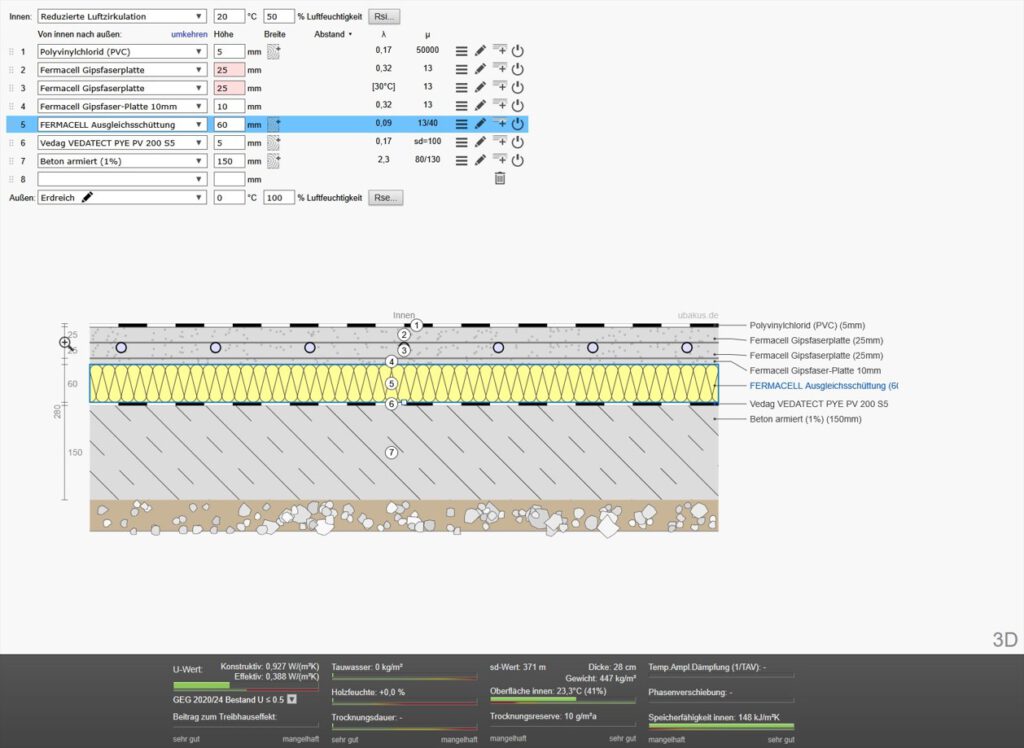The width and height of the screenshot is (1024, 748).
Task: Click Speicherfähigkeit innen rating bar
Action: [x=721, y=726]
